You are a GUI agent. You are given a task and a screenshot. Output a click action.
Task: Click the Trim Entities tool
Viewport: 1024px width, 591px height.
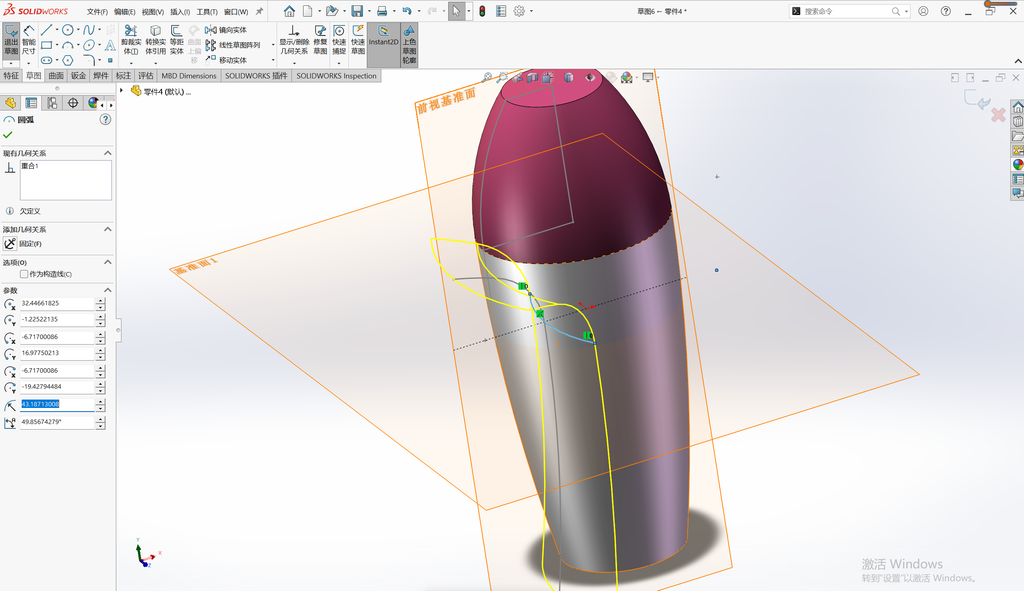[x=131, y=40]
